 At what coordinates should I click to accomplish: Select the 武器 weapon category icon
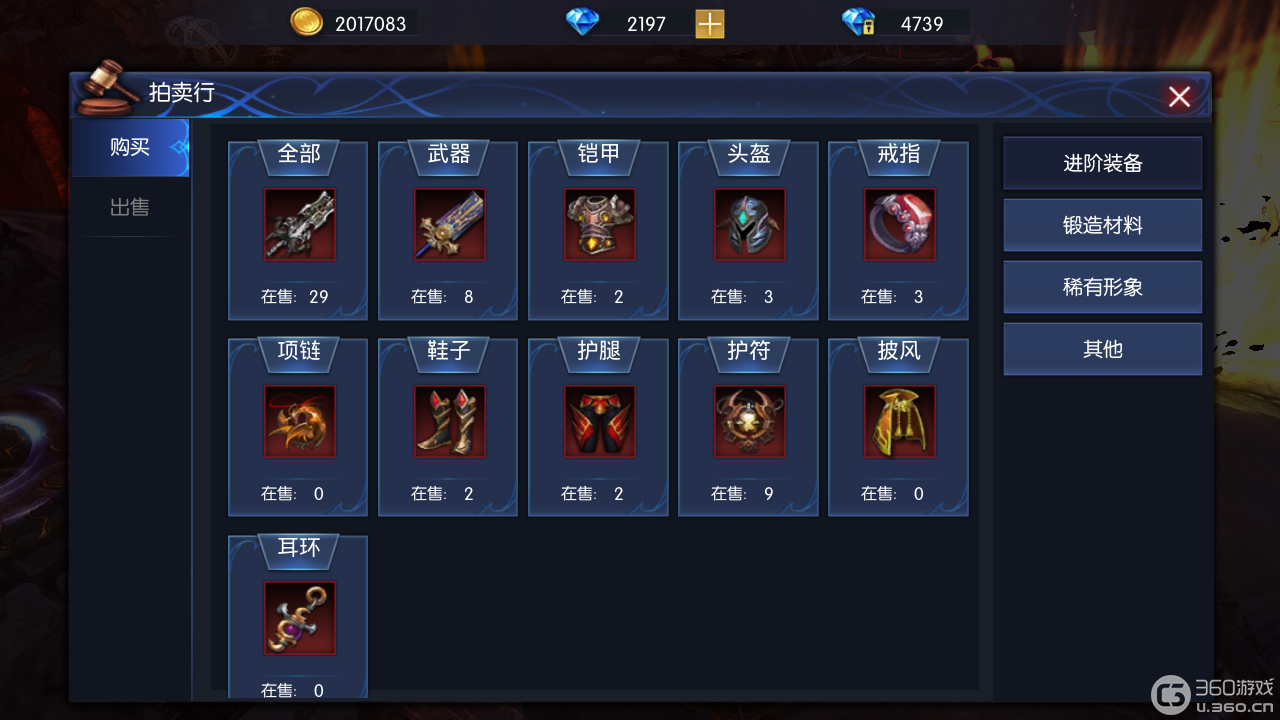449,225
